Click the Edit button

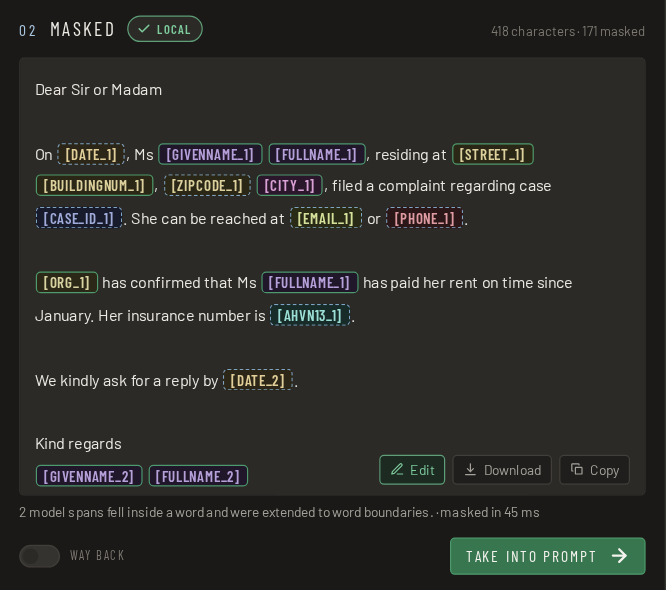point(412,470)
